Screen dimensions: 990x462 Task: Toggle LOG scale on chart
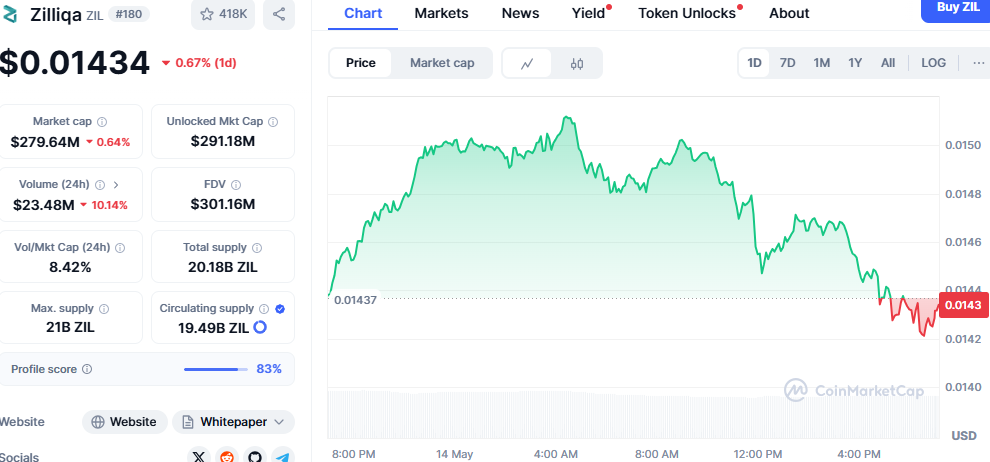pyautogui.click(x=933, y=62)
